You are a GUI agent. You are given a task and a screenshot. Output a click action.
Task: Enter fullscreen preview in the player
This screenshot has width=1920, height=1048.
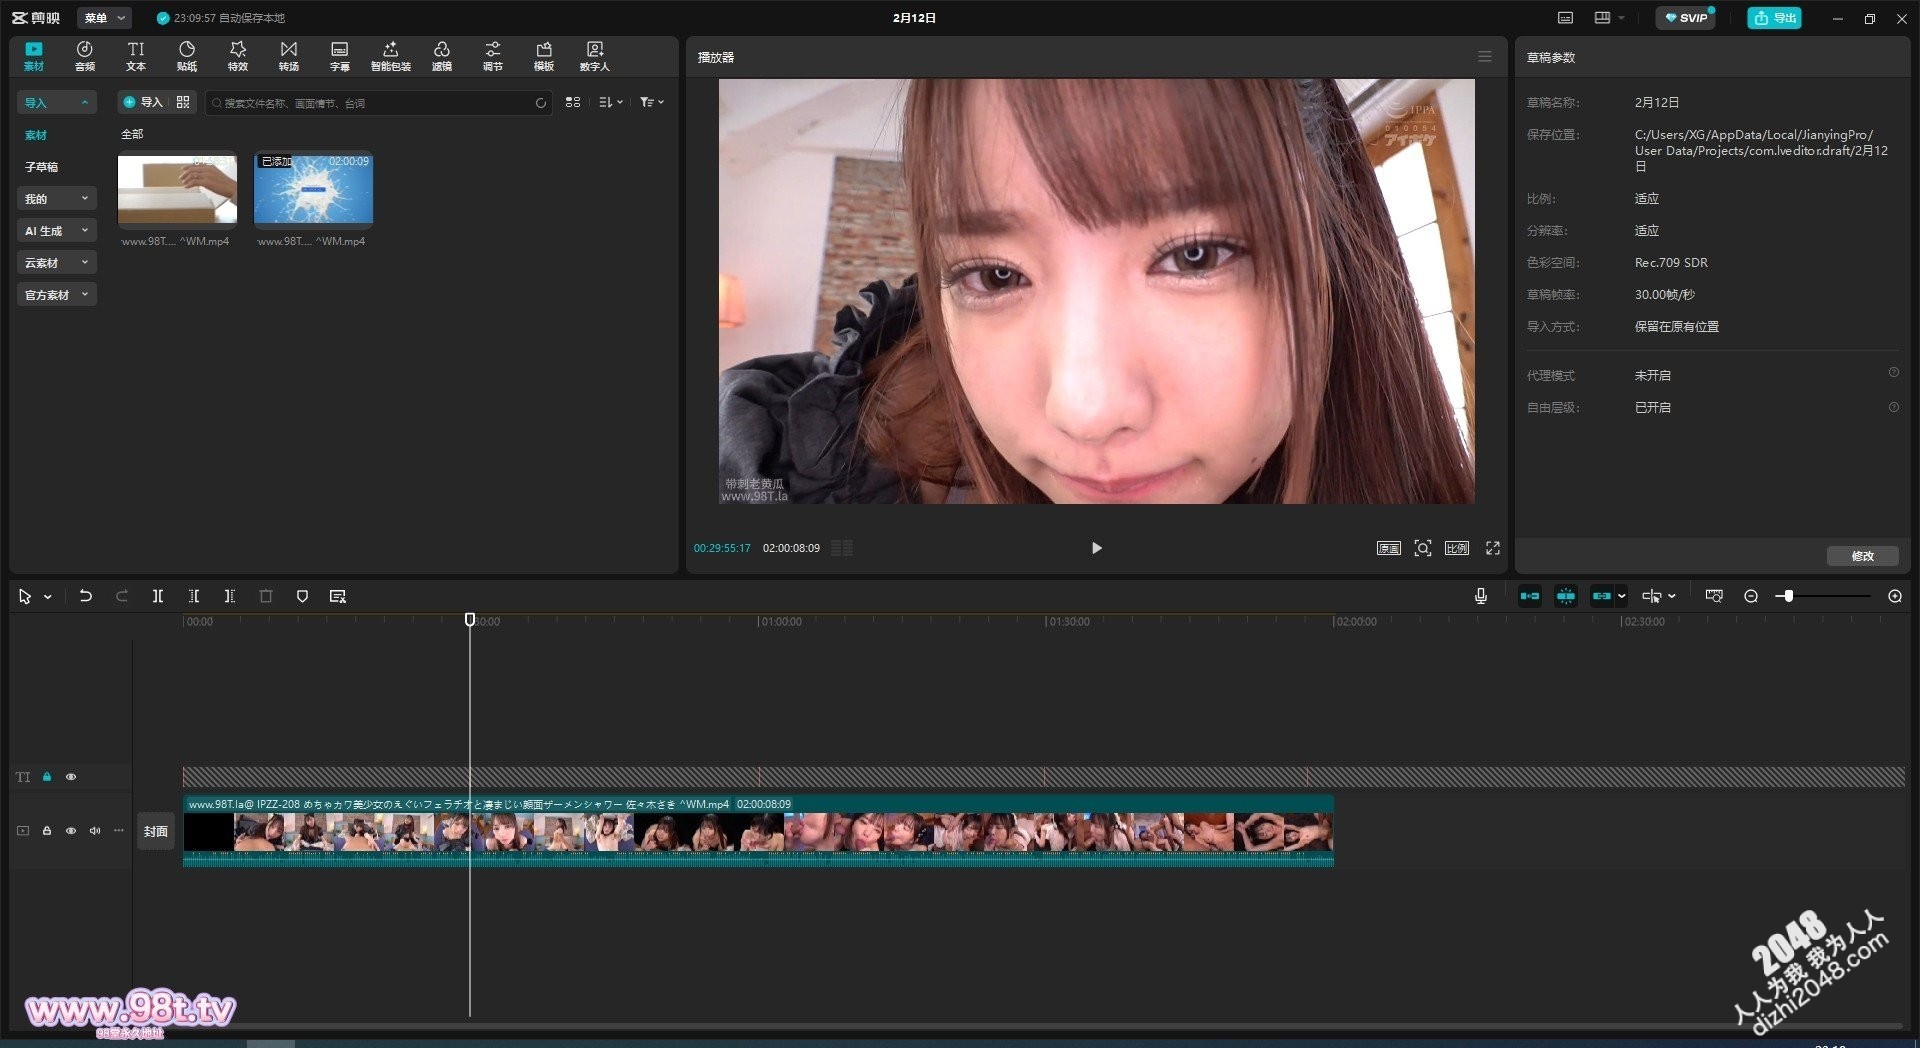[x=1492, y=548]
